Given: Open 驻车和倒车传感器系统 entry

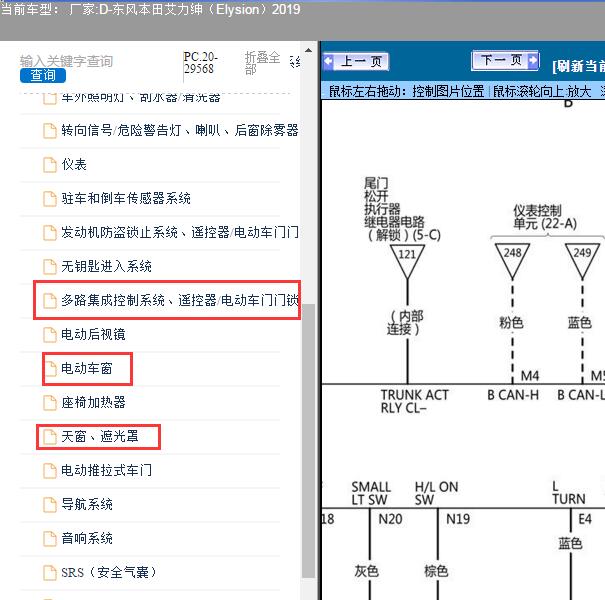Looking at the screenshot, I should click(x=126, y=198).
